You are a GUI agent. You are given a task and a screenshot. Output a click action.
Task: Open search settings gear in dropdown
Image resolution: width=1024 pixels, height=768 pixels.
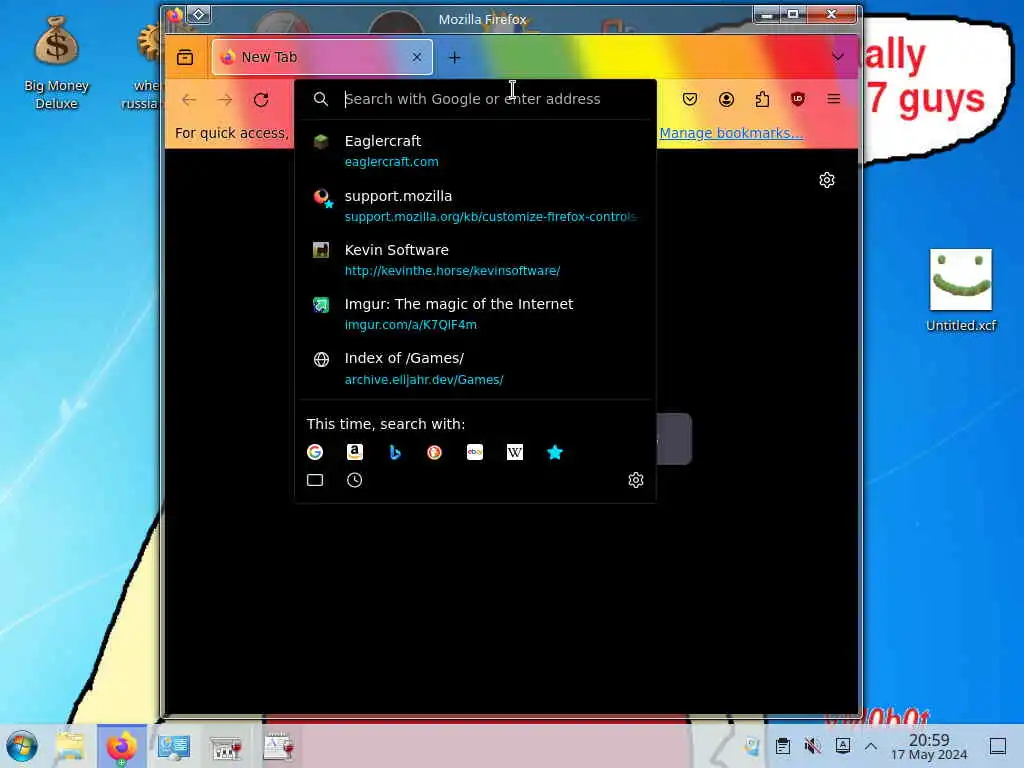tap(635, 480)
